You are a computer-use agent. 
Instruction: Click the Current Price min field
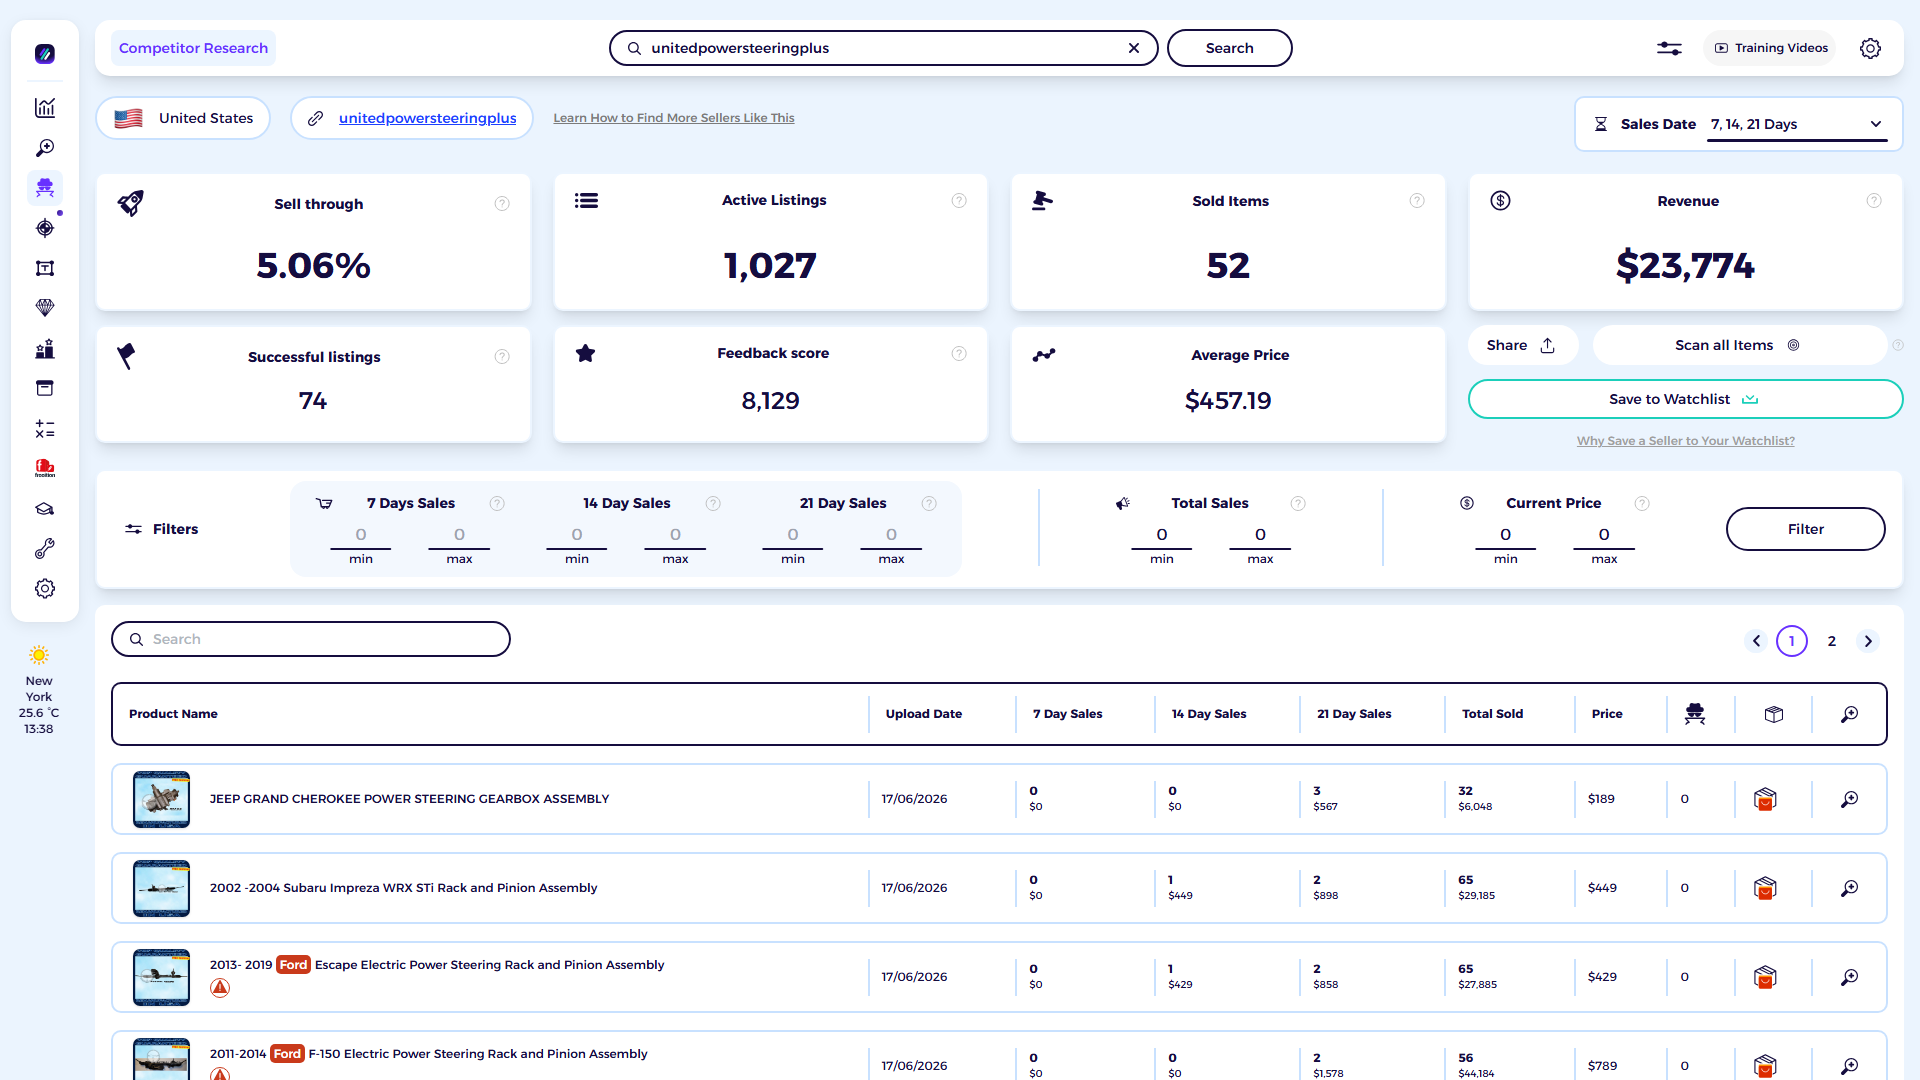(1506, 535)
